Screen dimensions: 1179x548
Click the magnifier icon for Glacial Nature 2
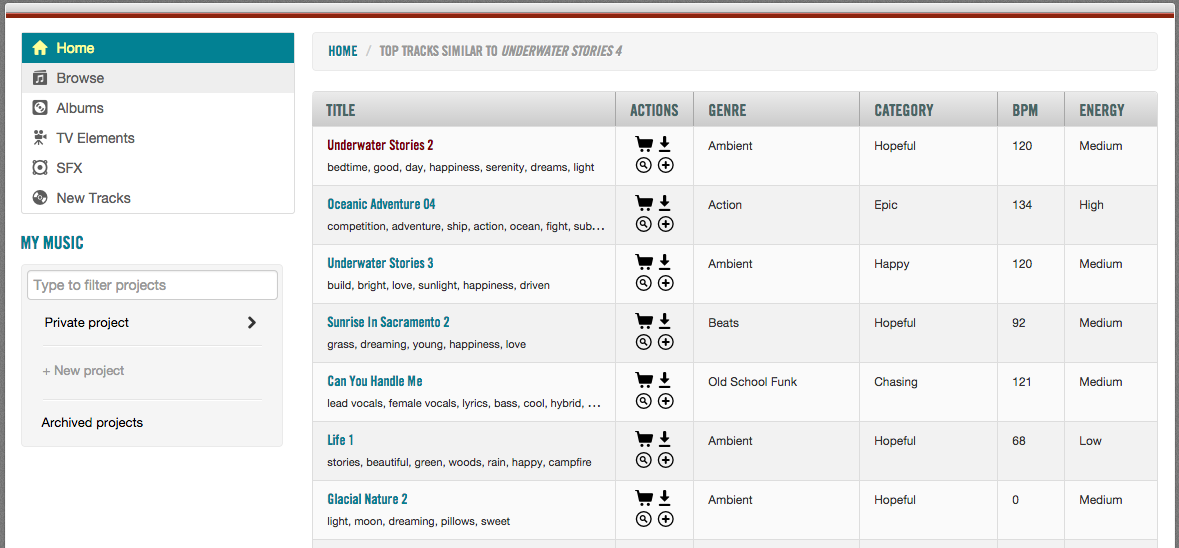click(644, 519)
